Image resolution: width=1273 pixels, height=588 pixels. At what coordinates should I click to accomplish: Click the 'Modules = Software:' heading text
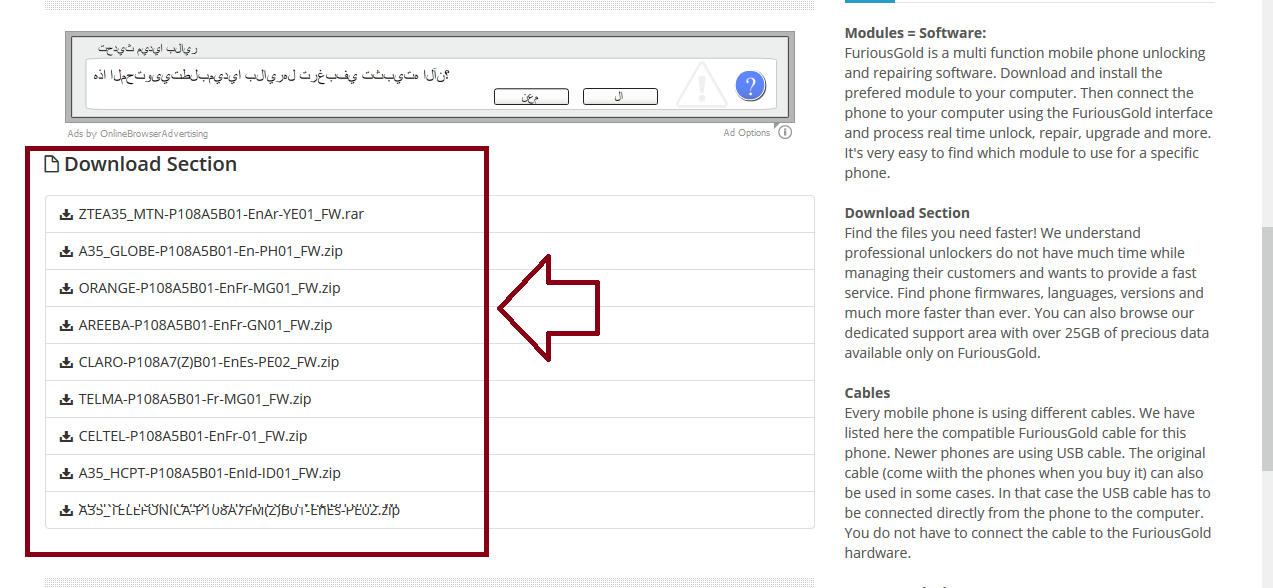click(915, 33)
